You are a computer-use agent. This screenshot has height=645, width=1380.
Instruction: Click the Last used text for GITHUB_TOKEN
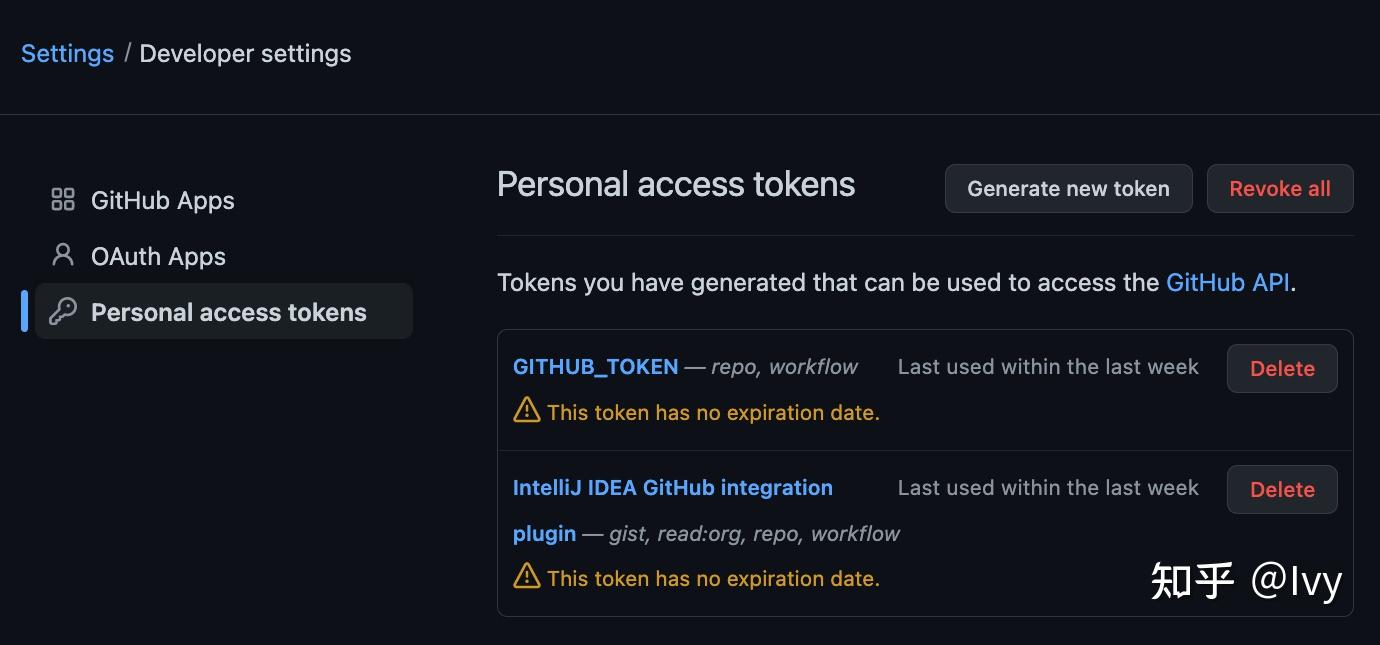(x=1048, y=366)
